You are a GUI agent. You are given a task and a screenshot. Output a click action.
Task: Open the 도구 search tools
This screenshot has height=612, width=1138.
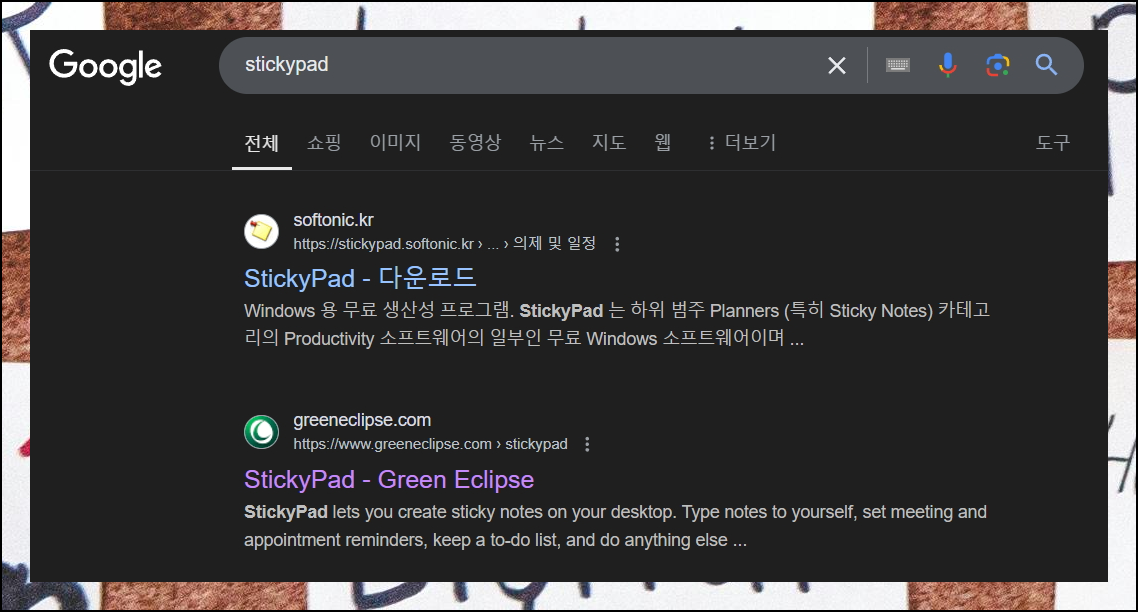(1052, 142)
